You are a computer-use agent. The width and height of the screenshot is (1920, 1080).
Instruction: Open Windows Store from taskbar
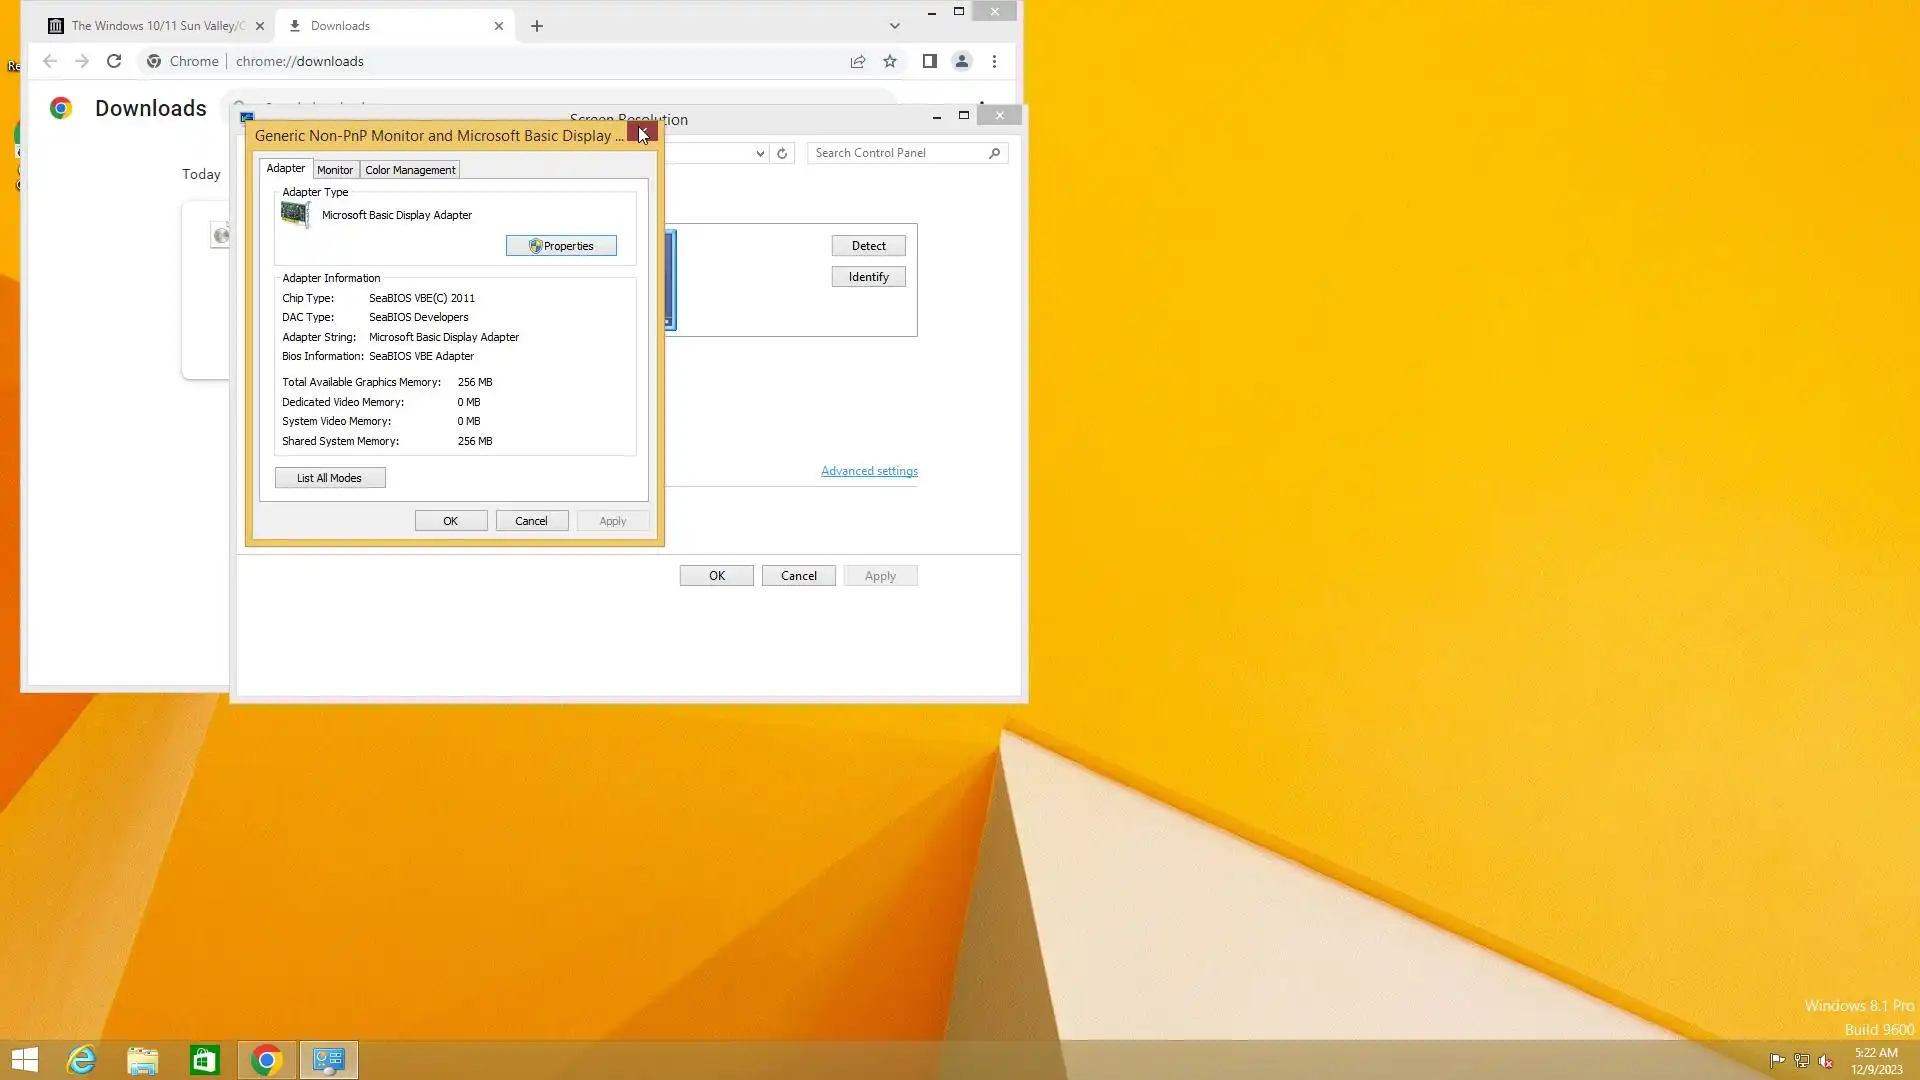(205, 1060)
